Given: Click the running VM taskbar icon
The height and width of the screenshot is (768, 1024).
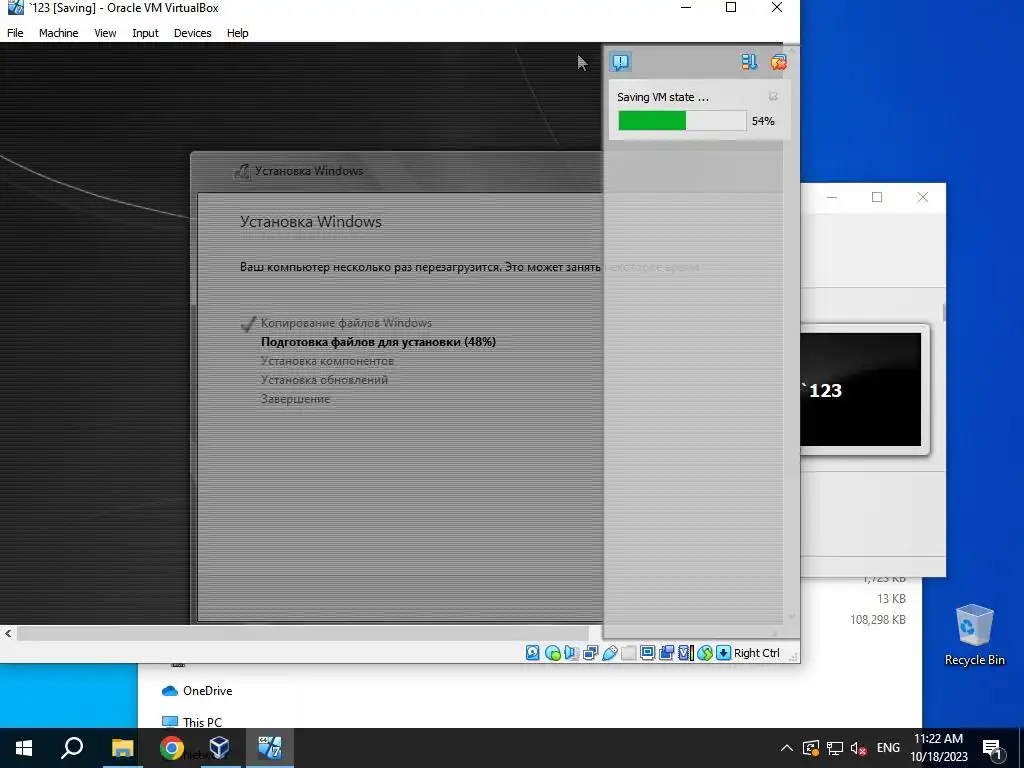Looking at the screenshot, I should (x=270, y=748).
